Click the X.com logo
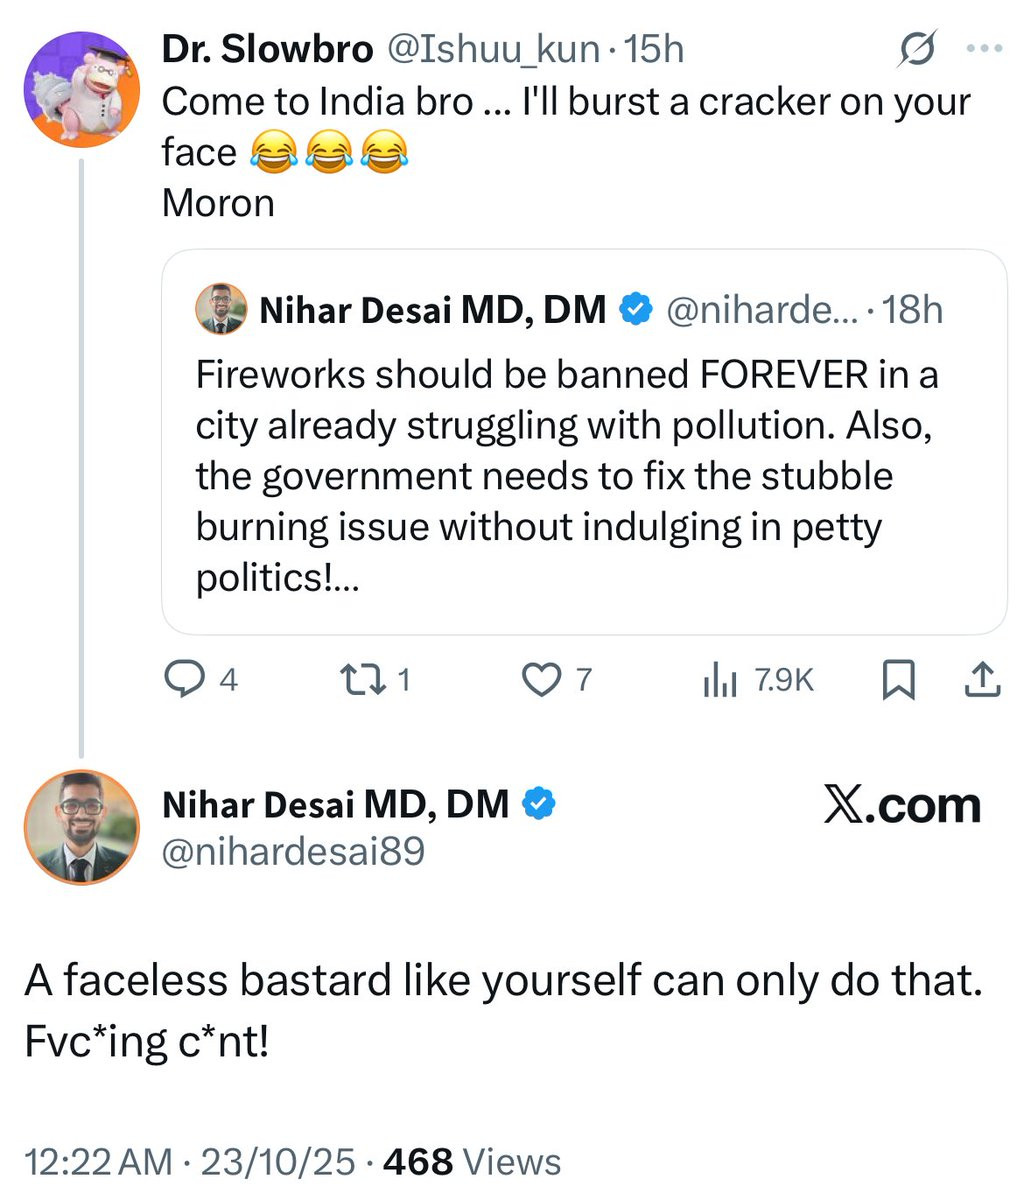The height and width of the screenshot is (1200, 1031). (x=902, y=805)
